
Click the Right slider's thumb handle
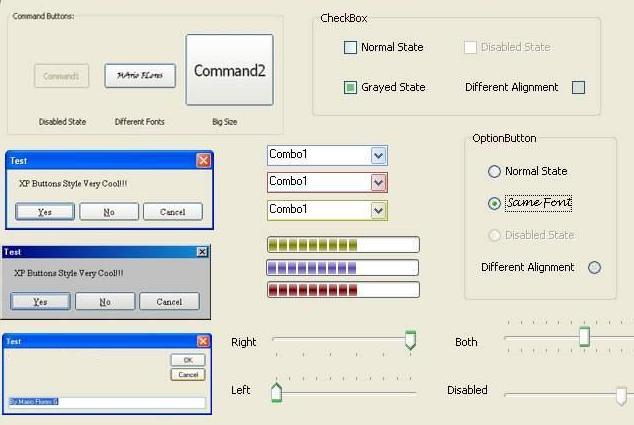410,341
